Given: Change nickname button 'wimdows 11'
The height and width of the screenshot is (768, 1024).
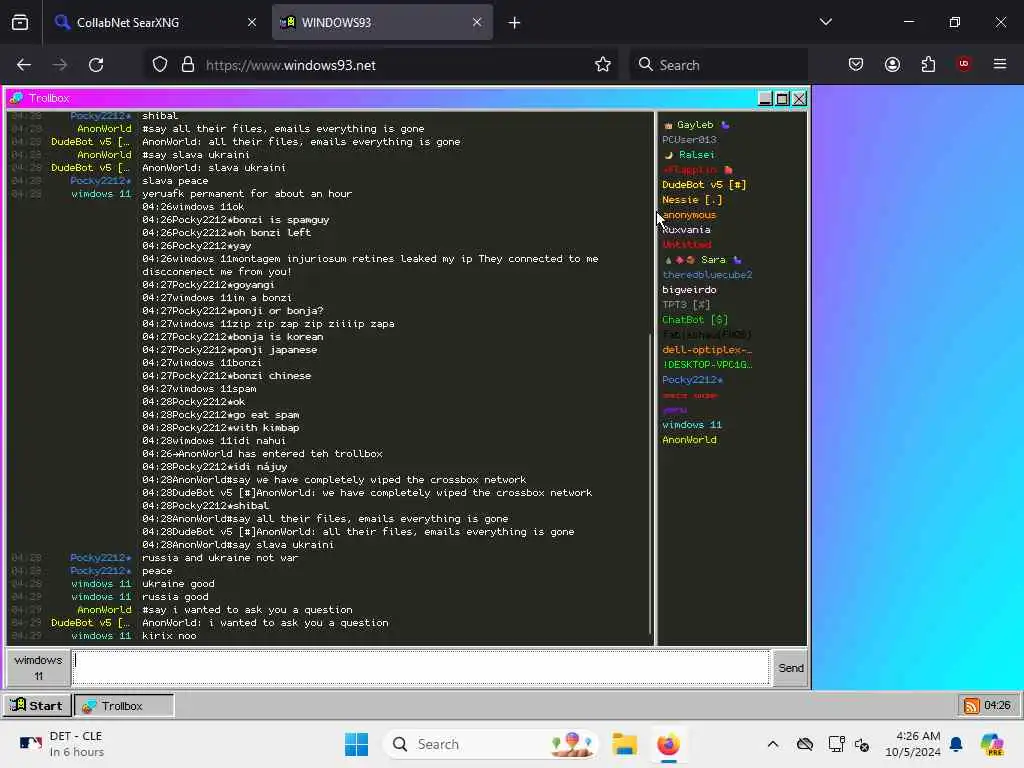Looking at the screenshot, I should [x=38, y=667].
